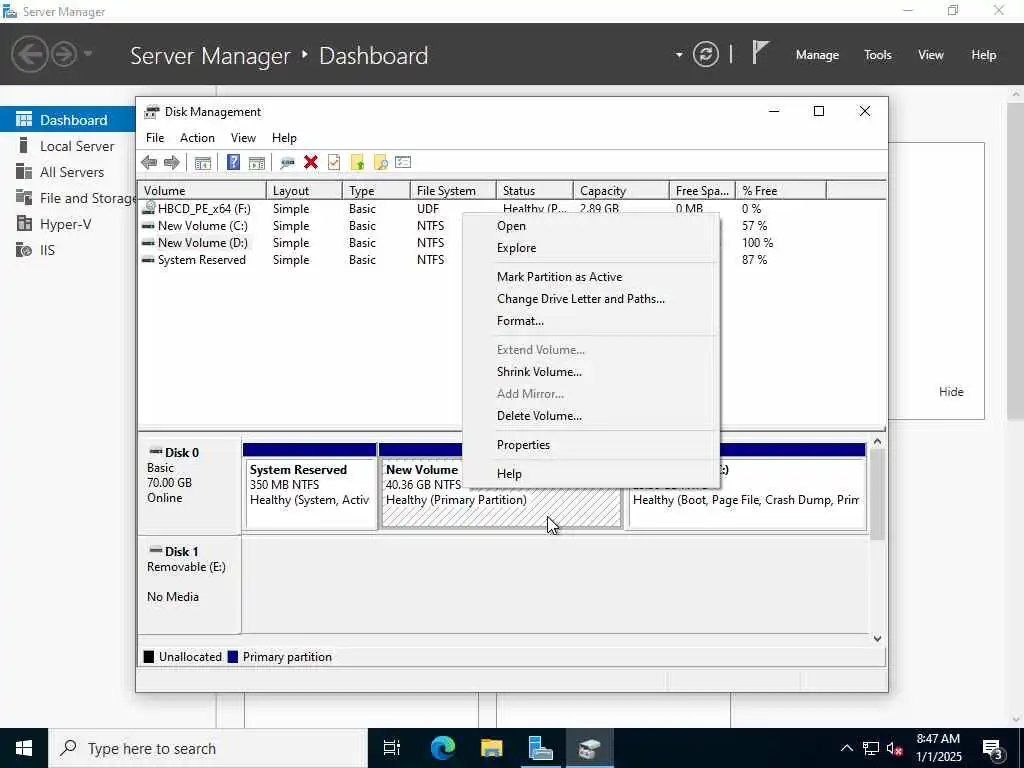The width and height of the screenshot is (1024, 768).
Task: Click the Show/Hide Console Tree toolbar icon
Action: pos(202,163)
